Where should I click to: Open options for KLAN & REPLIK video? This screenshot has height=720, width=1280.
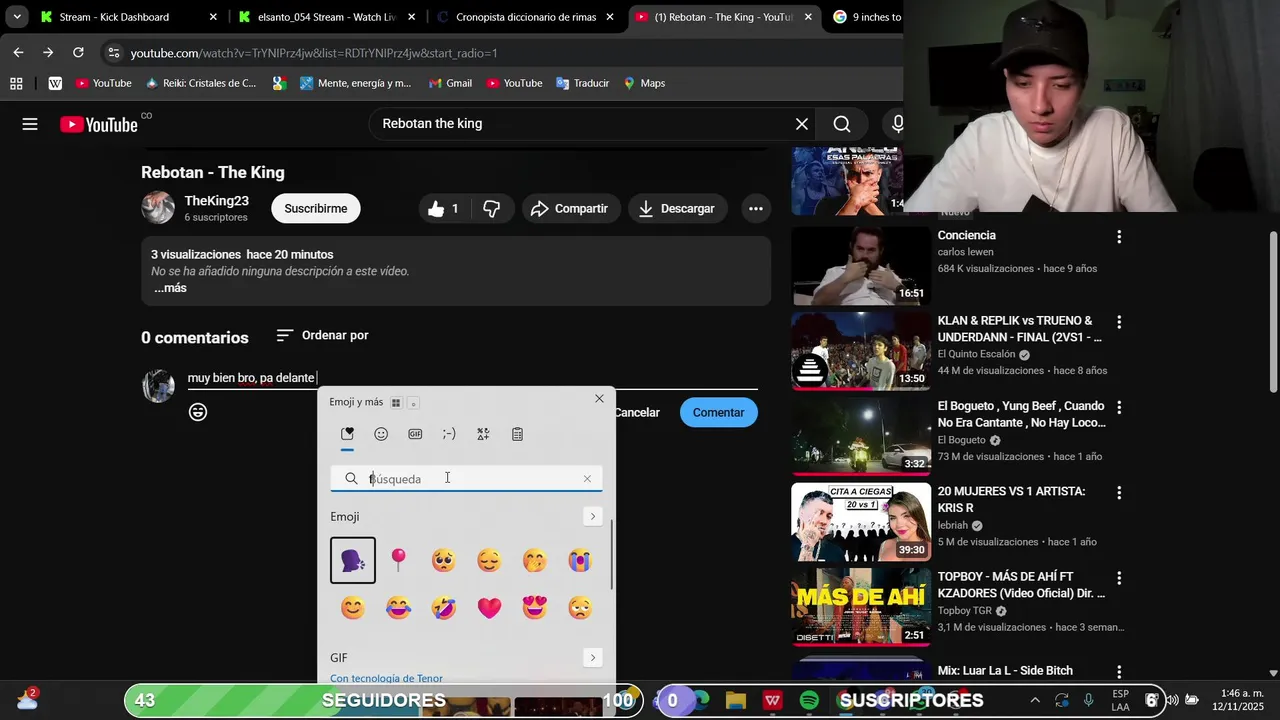pyautogui.click(x=1119, y=322)
